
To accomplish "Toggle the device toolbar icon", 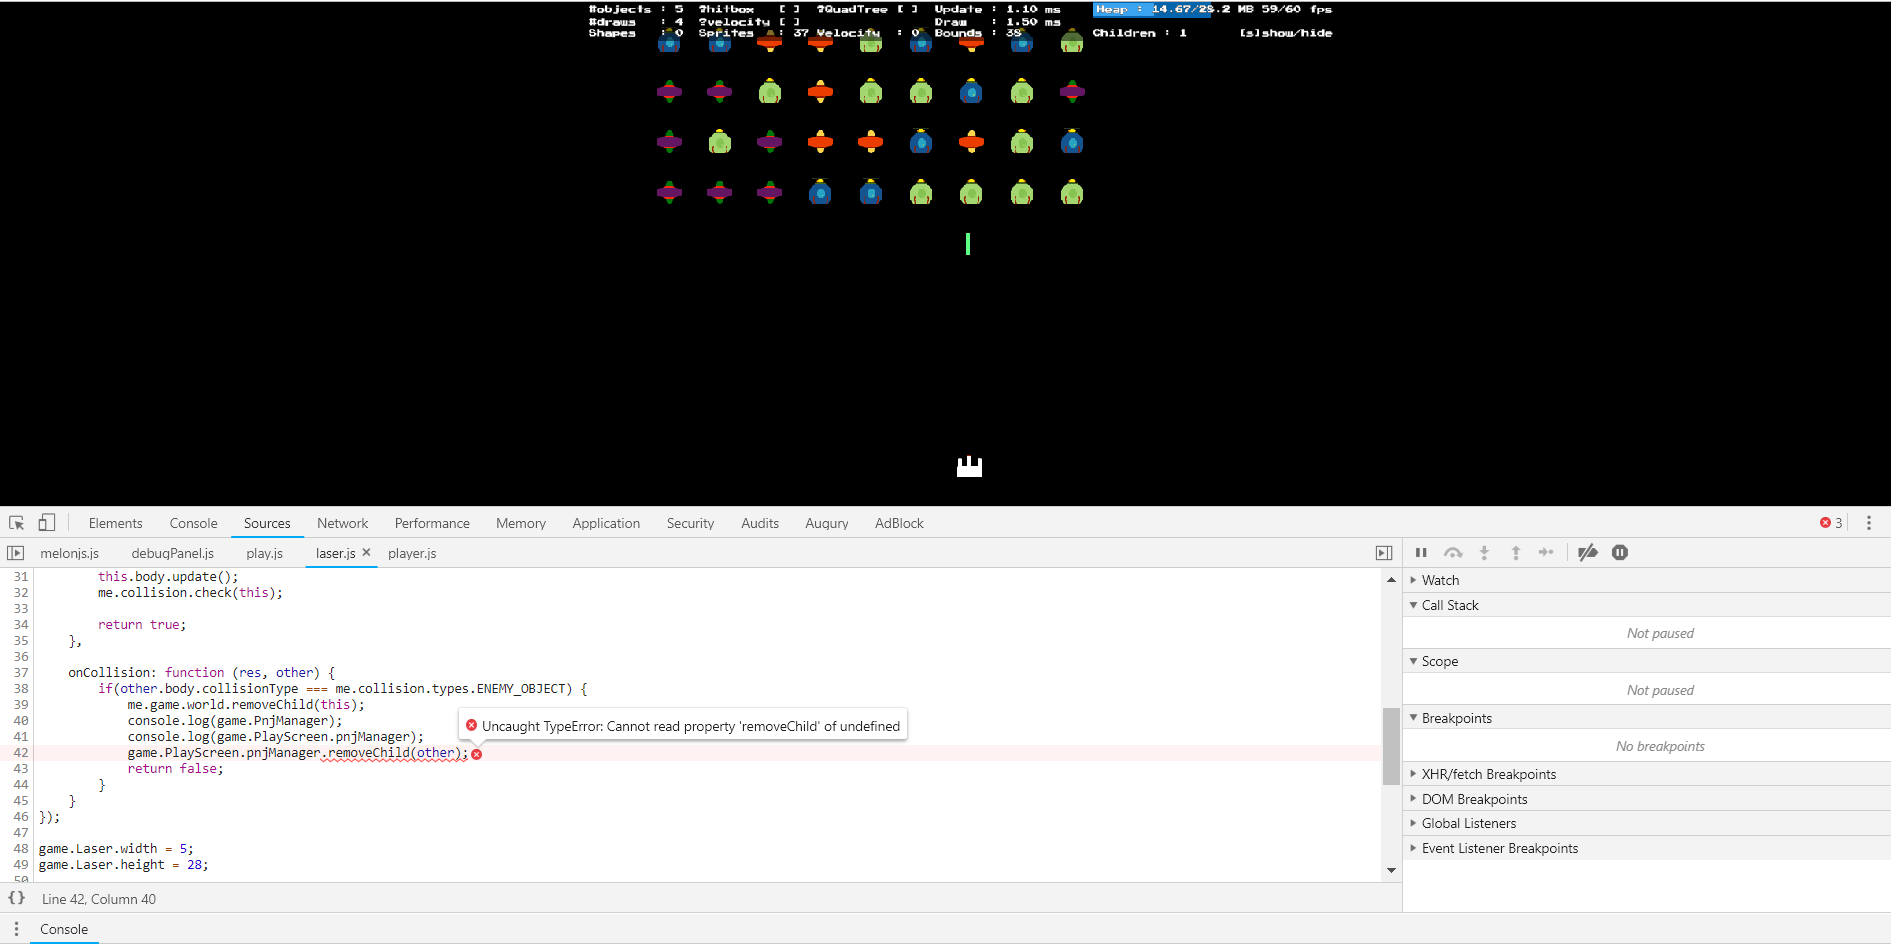I will pyautogui.click(x=46, y=523).
